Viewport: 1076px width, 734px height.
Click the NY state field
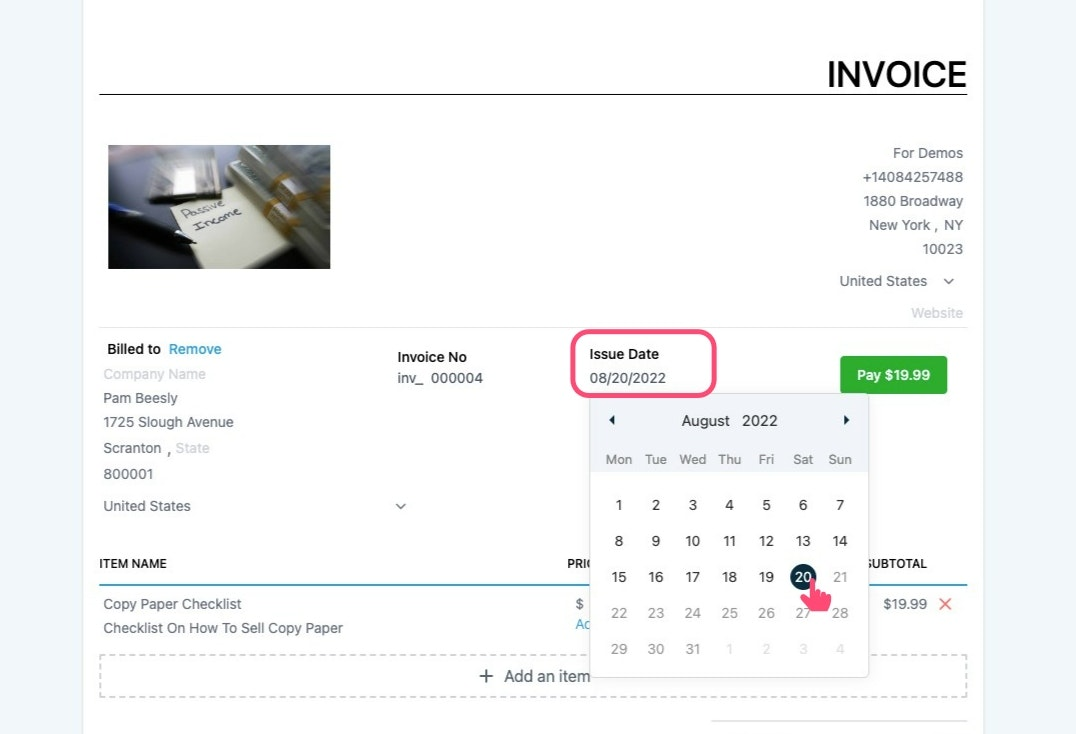coord(953,225)
